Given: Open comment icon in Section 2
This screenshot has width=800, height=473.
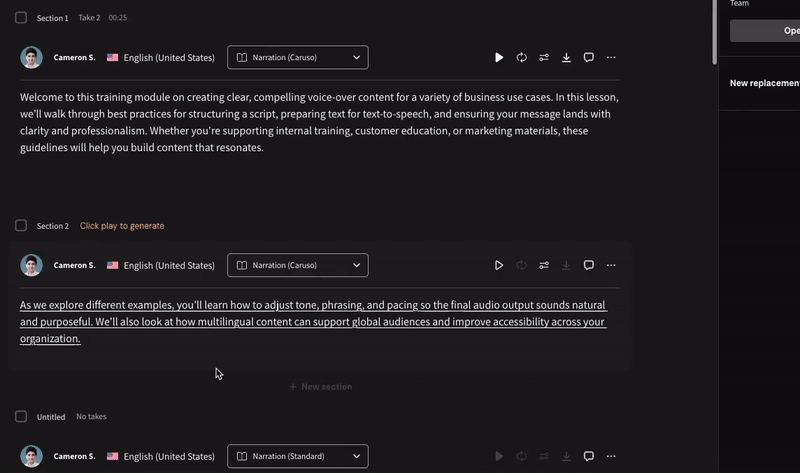Looking at the screenshot, I should tap(589, 266).
